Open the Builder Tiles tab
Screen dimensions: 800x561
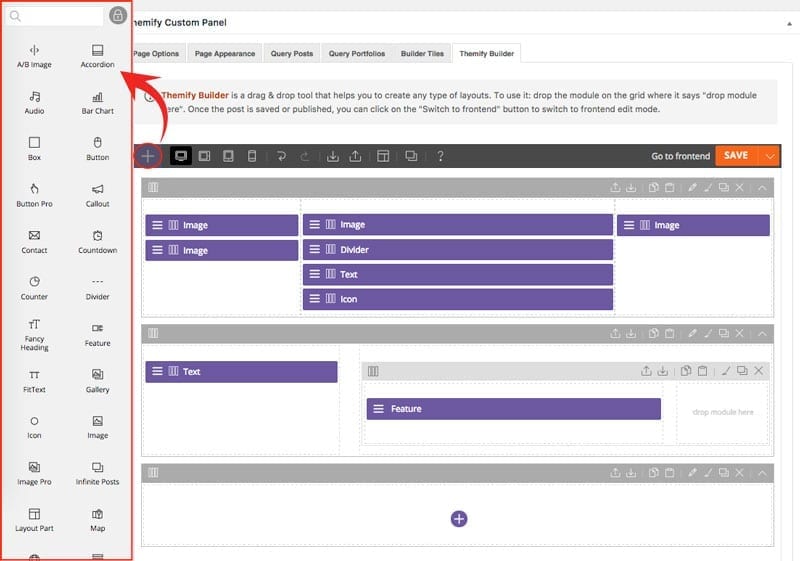(422, 54)
